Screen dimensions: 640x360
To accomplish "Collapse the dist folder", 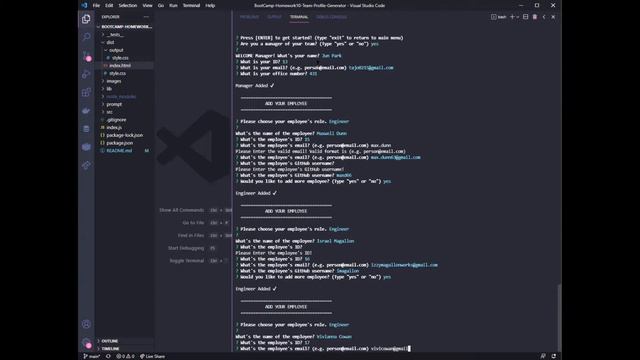I will click(x=110, y=42).
